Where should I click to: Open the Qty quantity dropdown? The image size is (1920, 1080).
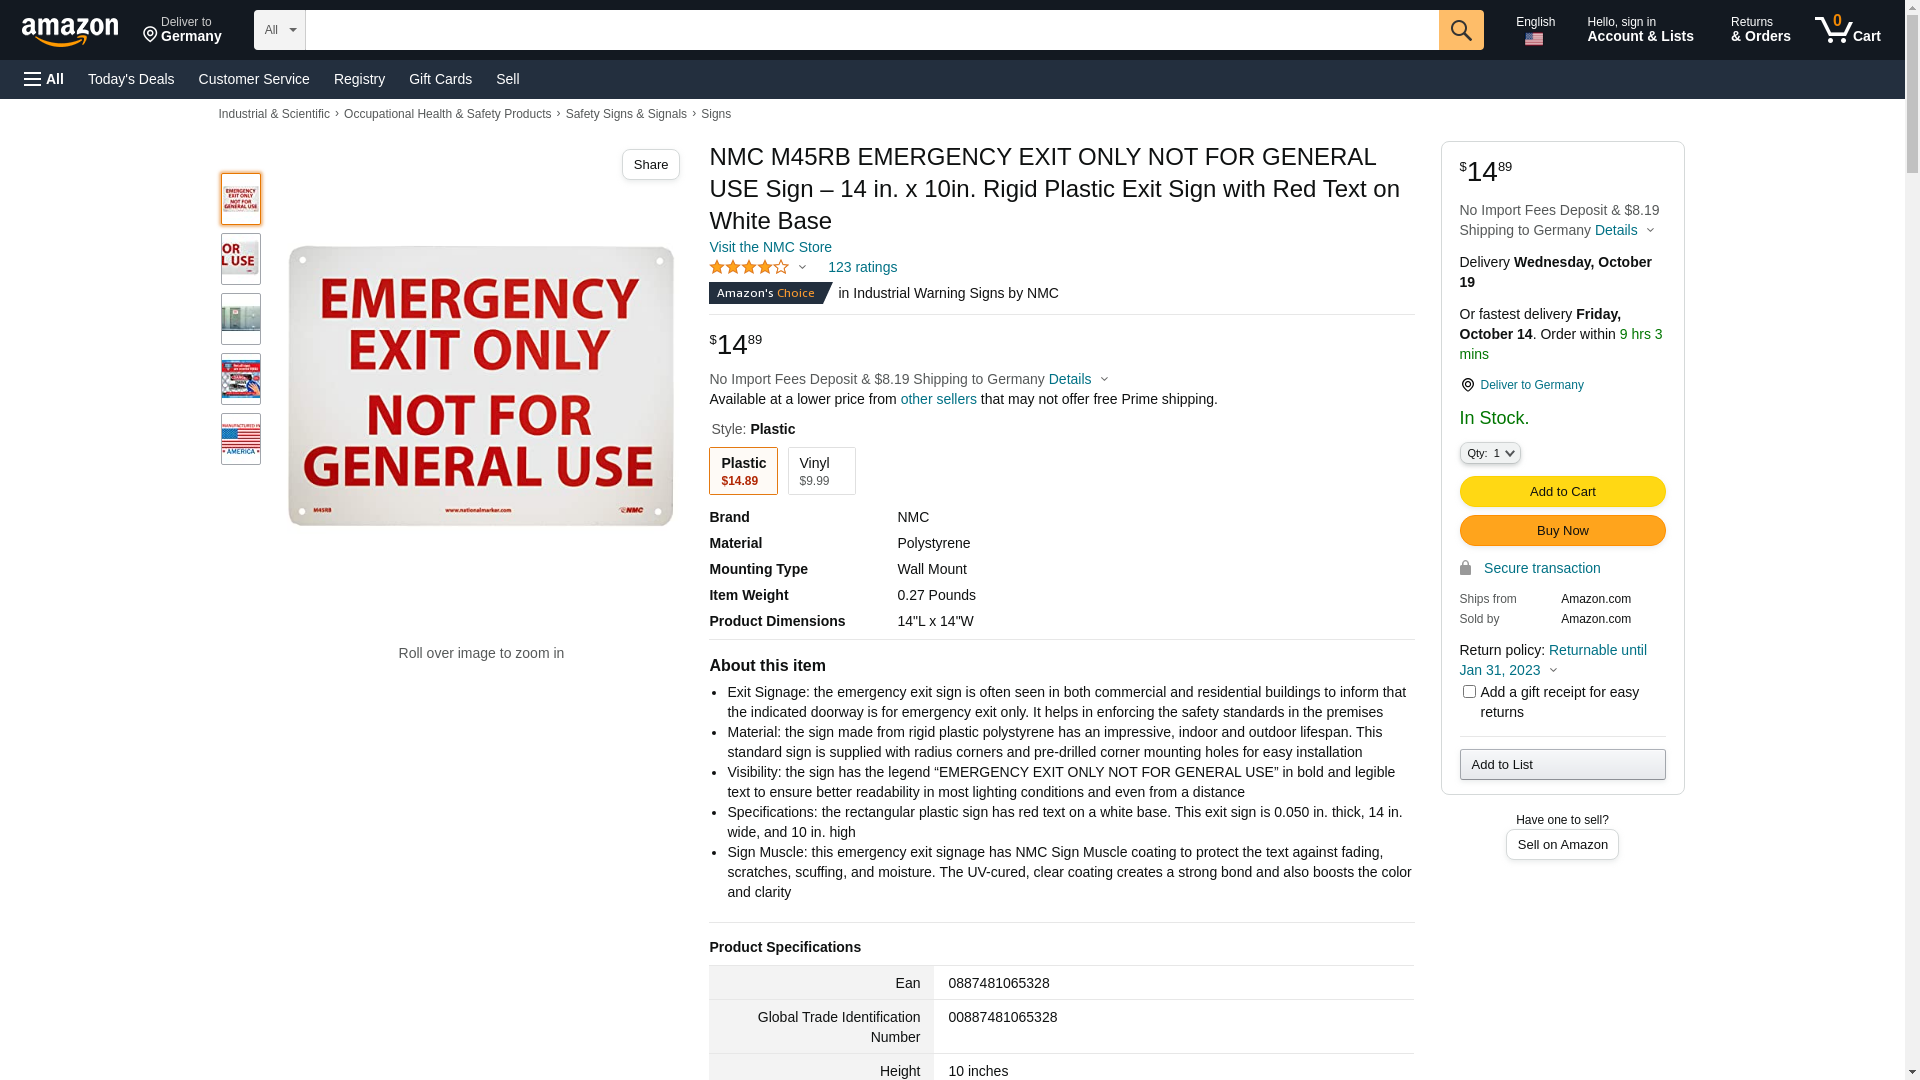(1490, 453)
